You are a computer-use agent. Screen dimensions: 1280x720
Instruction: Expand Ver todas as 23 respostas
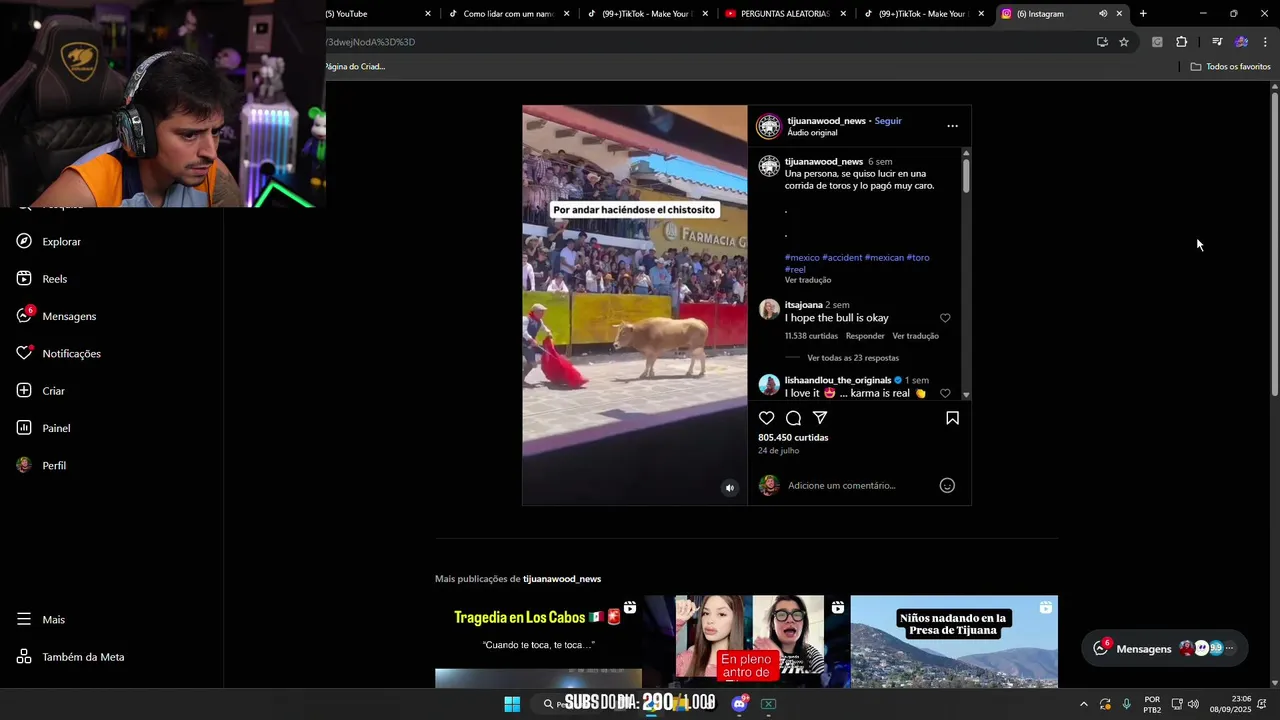(x=853, y=357)
